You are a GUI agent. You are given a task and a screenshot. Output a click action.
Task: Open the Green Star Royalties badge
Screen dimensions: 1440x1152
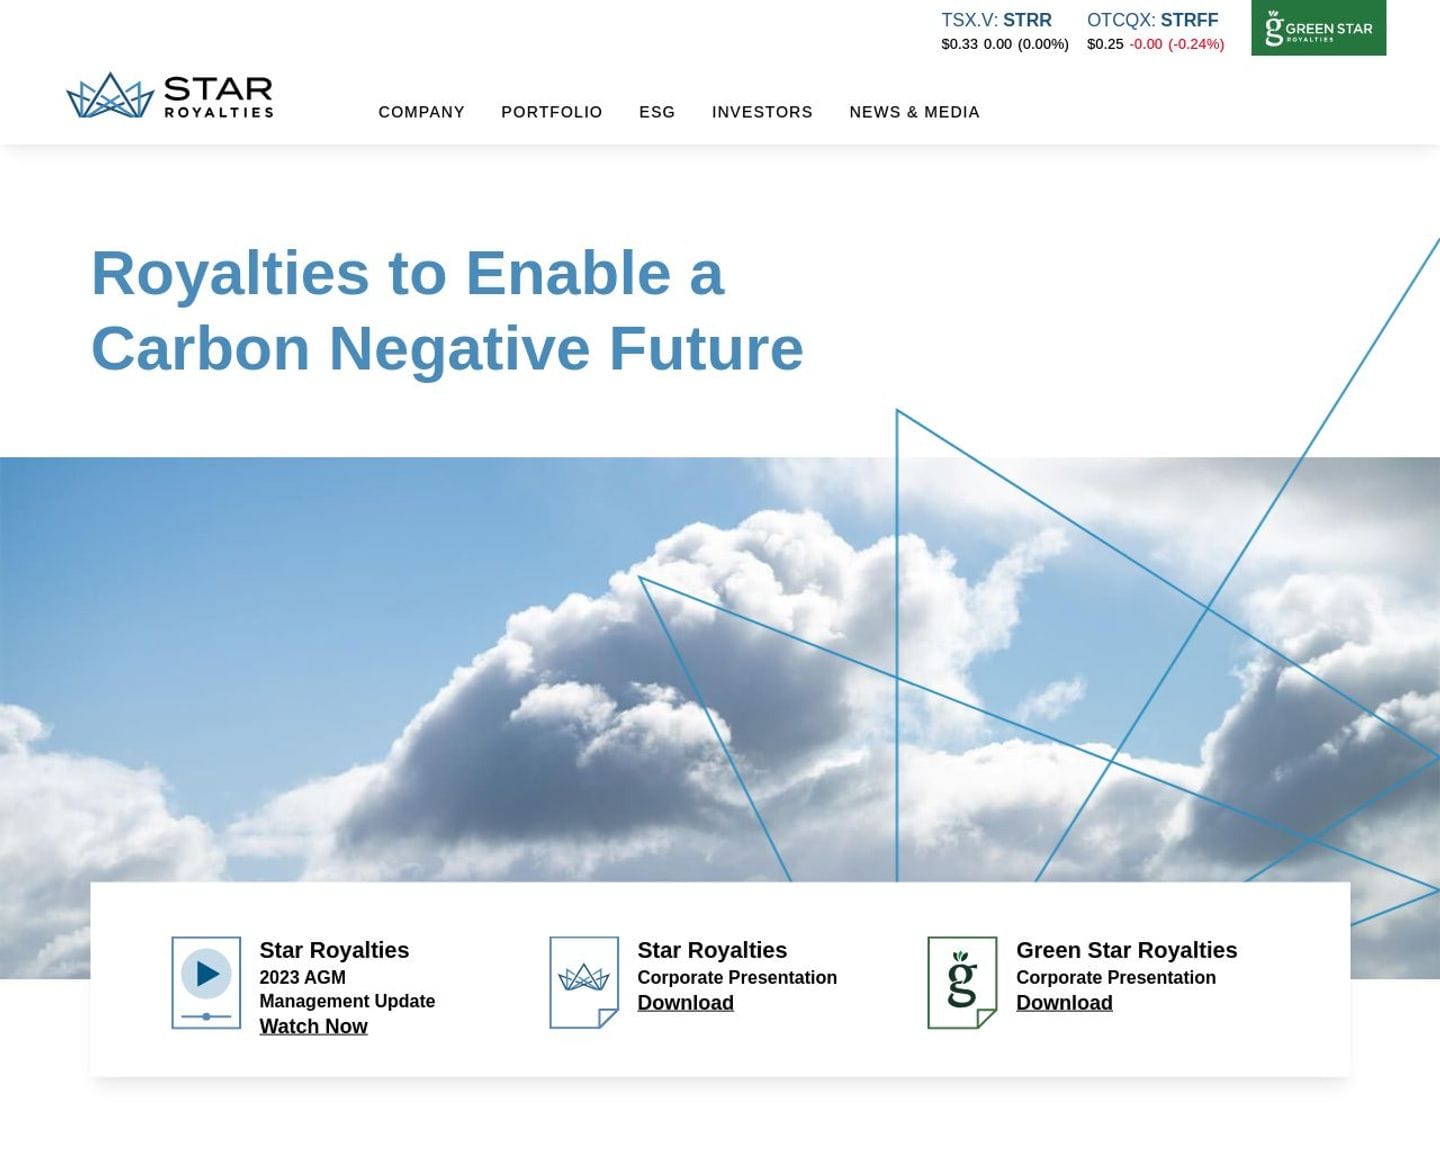click(x=1318, y=28)
